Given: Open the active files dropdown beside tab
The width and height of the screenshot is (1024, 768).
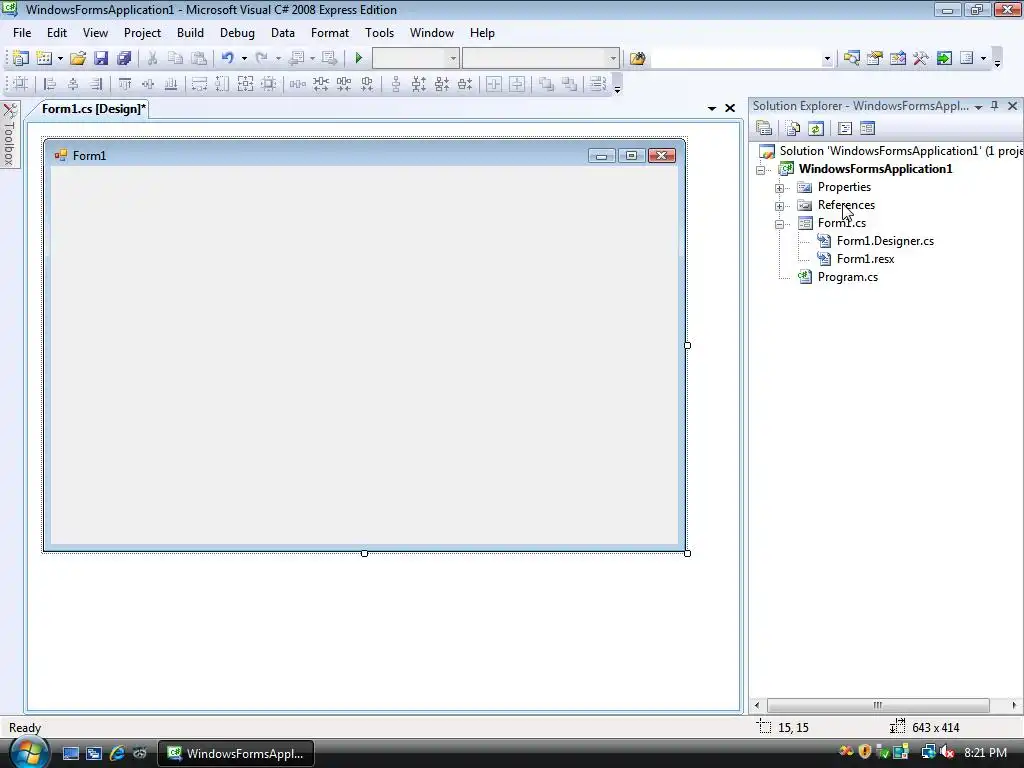Looking at the screenshot, I should click(x=712, y=108).
